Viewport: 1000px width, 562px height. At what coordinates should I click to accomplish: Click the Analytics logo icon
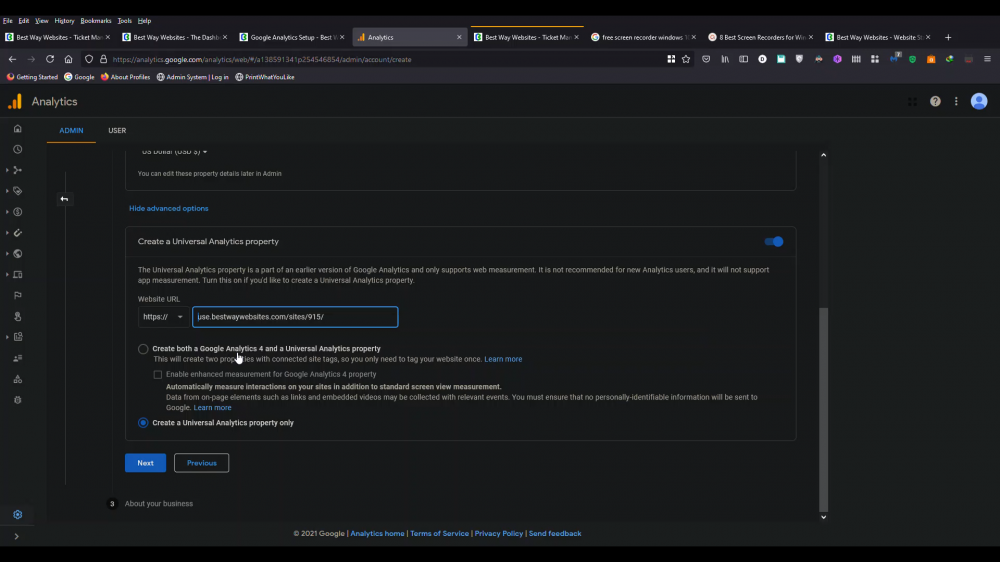(15, 101)
